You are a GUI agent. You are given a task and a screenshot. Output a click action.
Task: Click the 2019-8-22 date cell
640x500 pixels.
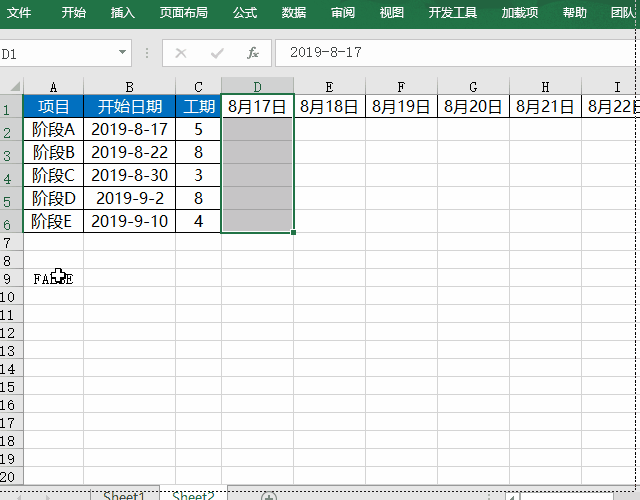[x=129, y=152]
